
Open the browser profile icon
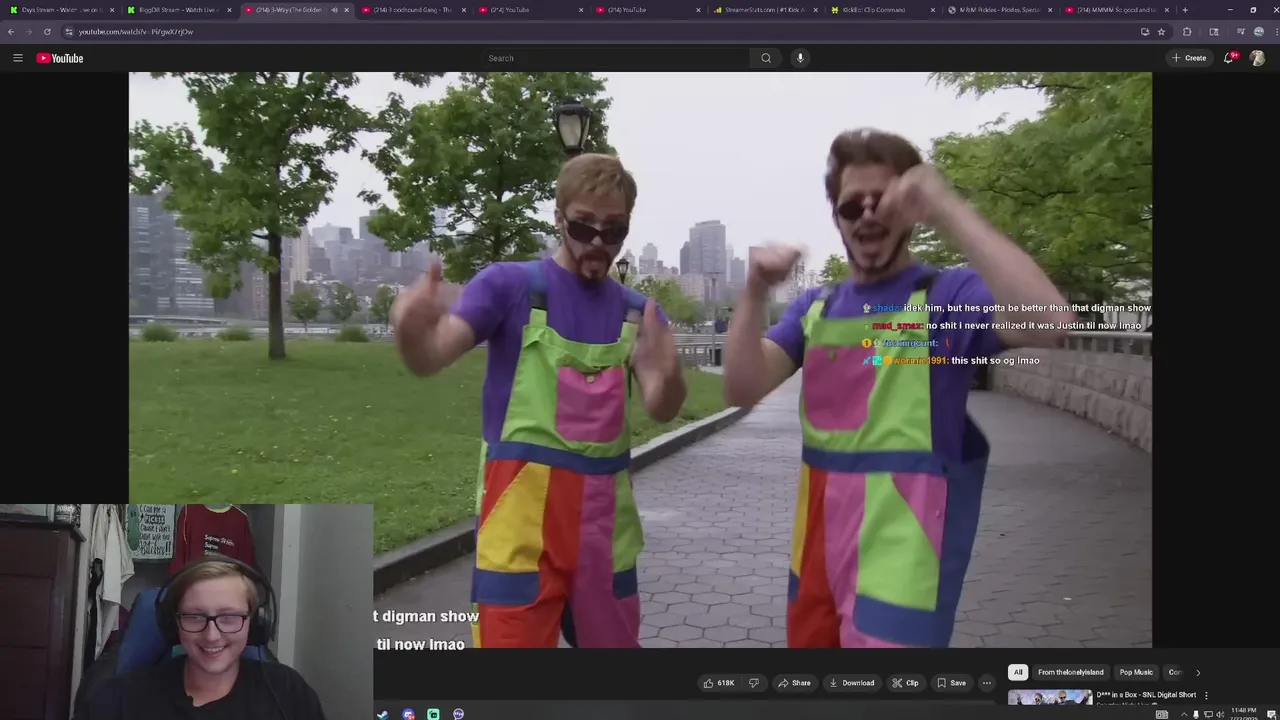1259,32
